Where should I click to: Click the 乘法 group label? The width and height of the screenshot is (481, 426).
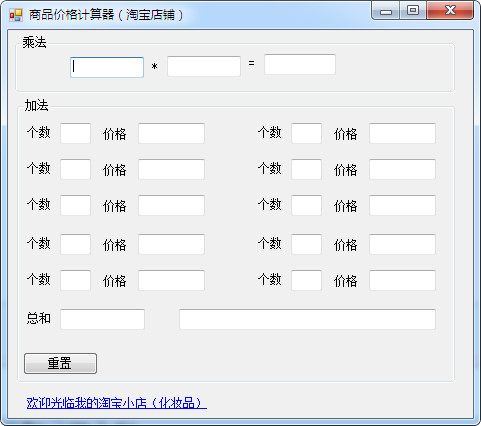pos(34,42)
